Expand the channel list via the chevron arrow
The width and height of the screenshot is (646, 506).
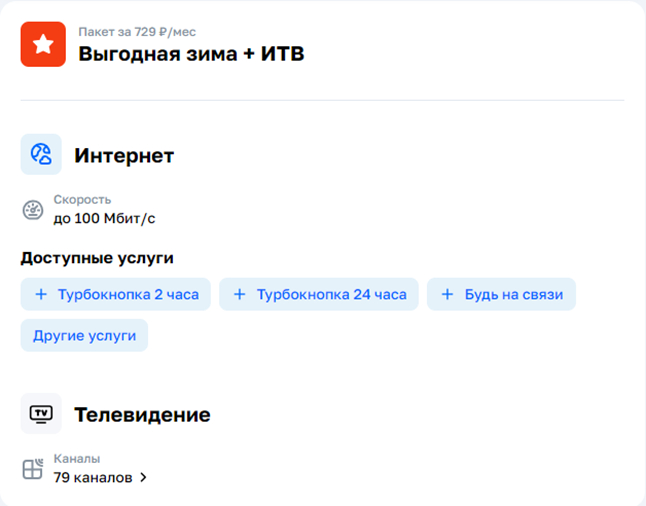(143, 478)
